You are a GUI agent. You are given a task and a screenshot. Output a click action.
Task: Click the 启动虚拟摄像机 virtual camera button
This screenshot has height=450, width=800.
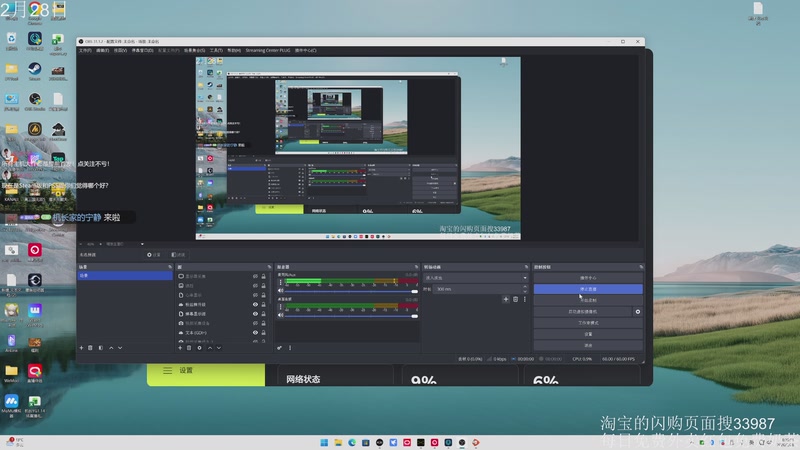[583, 311]
